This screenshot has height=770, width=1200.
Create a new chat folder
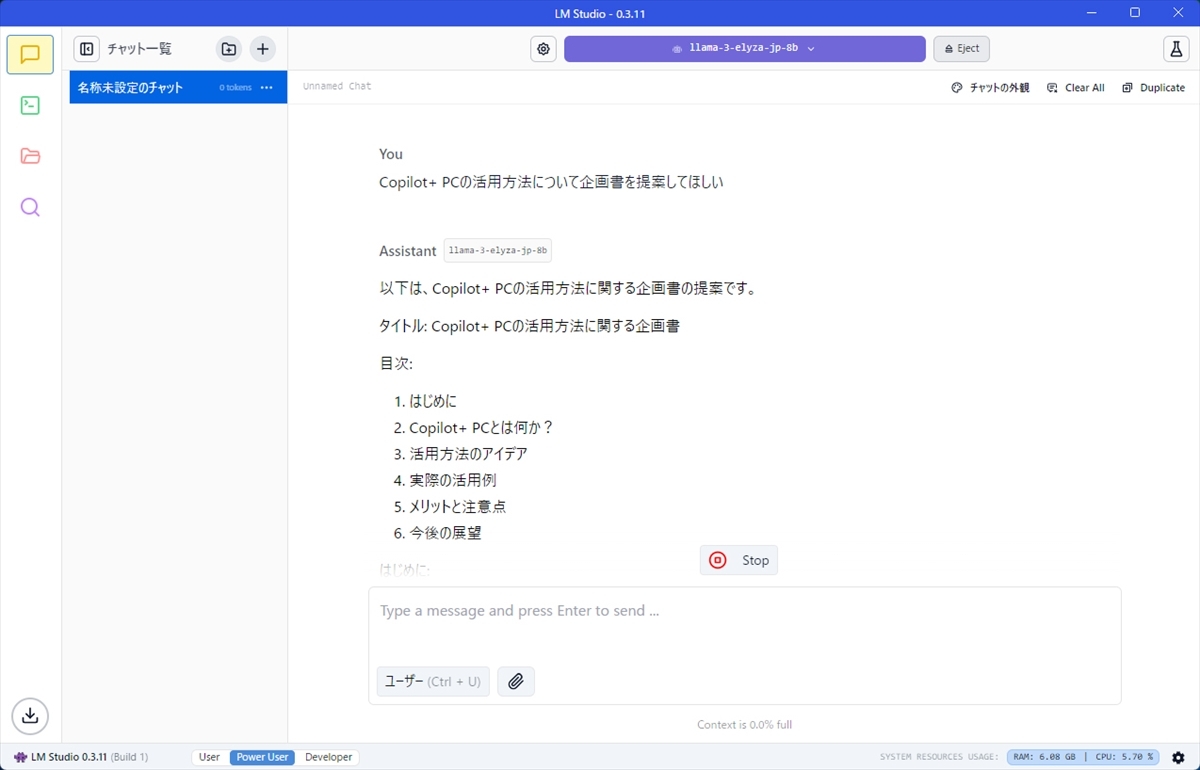229,49
